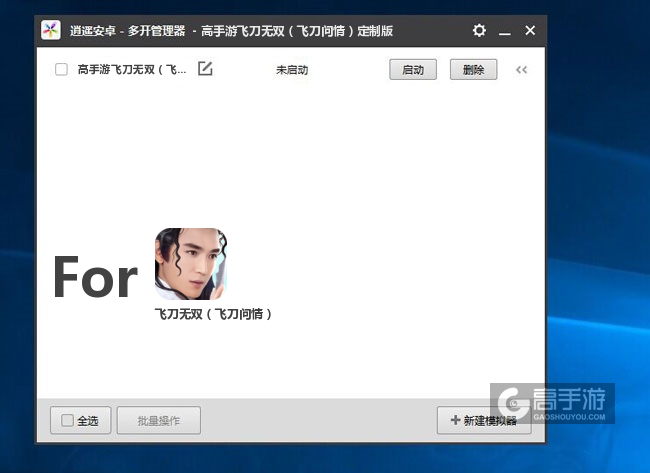Screen dimensions: 650x473
Task: Collapse the row with double-chevron arrows
Action: pyautogui.click(x=521, y=70)
